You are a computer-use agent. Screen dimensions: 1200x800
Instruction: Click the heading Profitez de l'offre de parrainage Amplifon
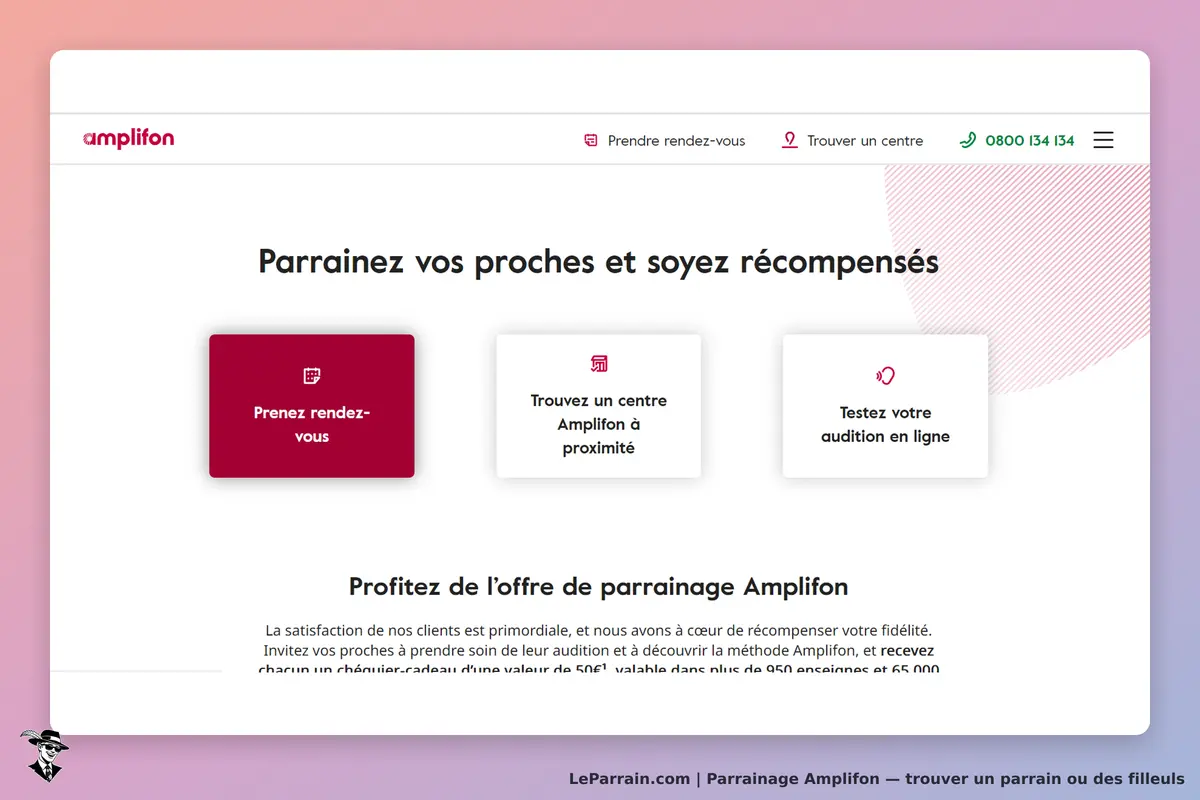click(598, 586)
